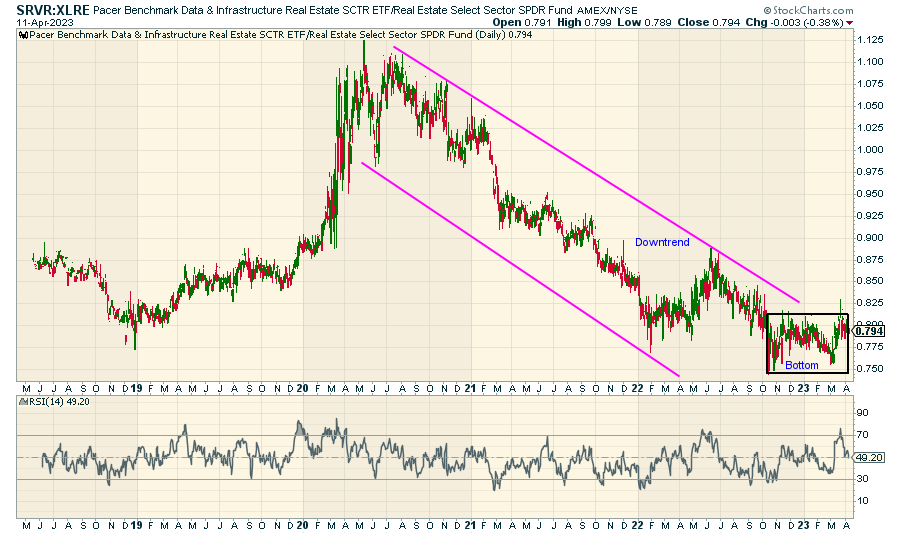The image size is (900, 534).
Task: Click the 0.875 price axis label
Action: coord(870,260)
